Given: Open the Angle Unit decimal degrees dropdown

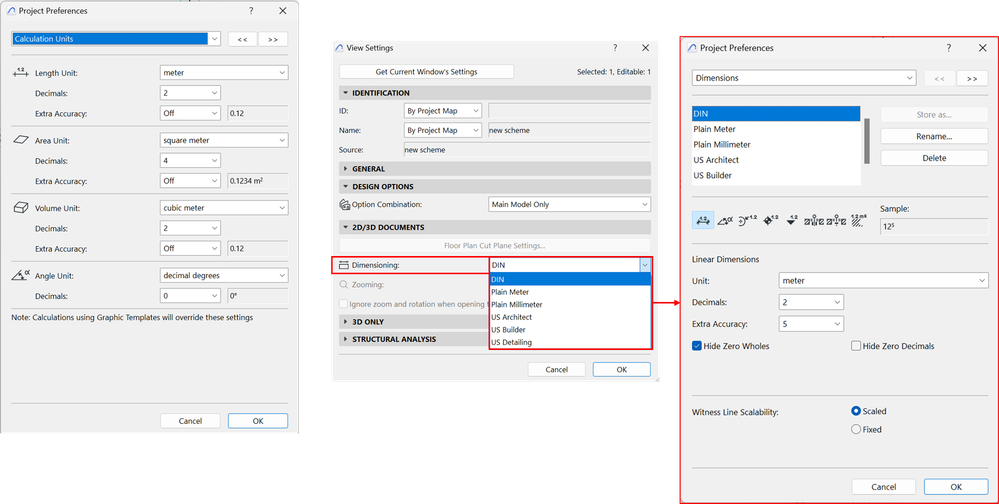Looking at the screenshot, I should coord(224,276).
